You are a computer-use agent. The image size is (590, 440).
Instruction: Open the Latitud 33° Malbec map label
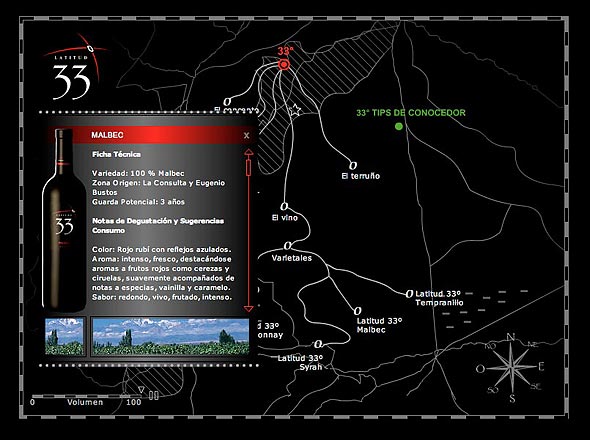pos(379,326)
